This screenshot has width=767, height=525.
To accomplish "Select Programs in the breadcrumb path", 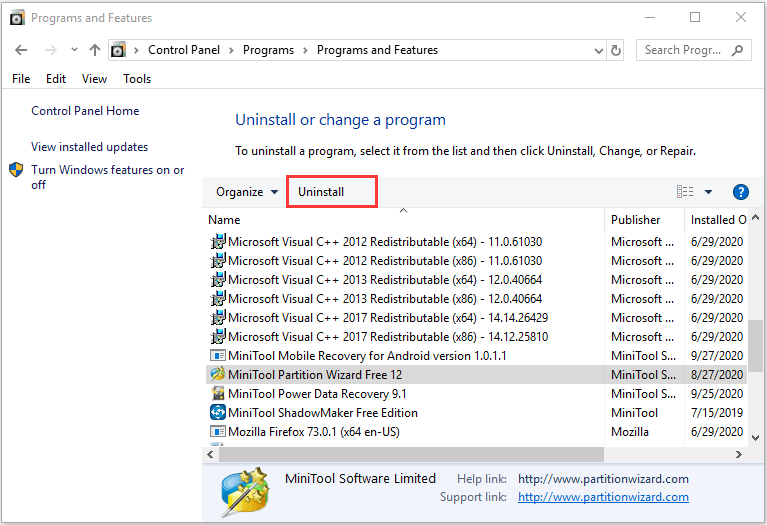I will click(x=268, y=50).
